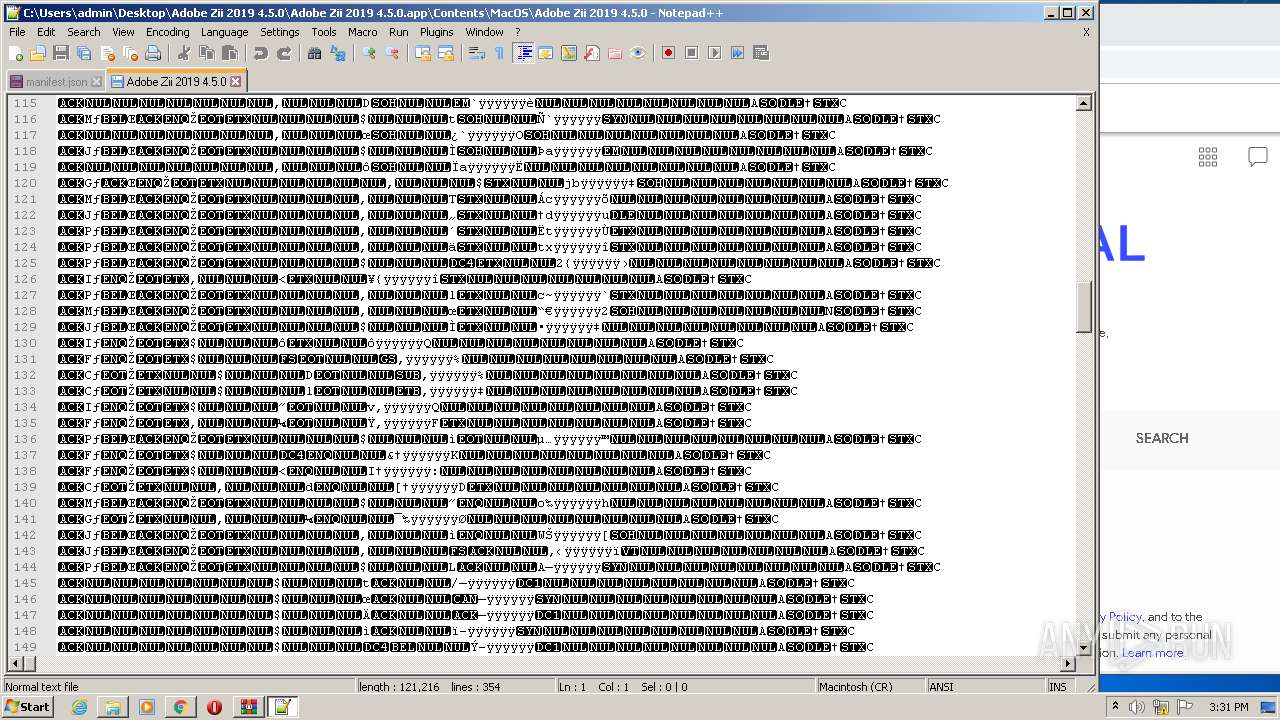Open the Encoding menu
The width and height of the screenshot is (1280, 720).
tap(167, 32)
